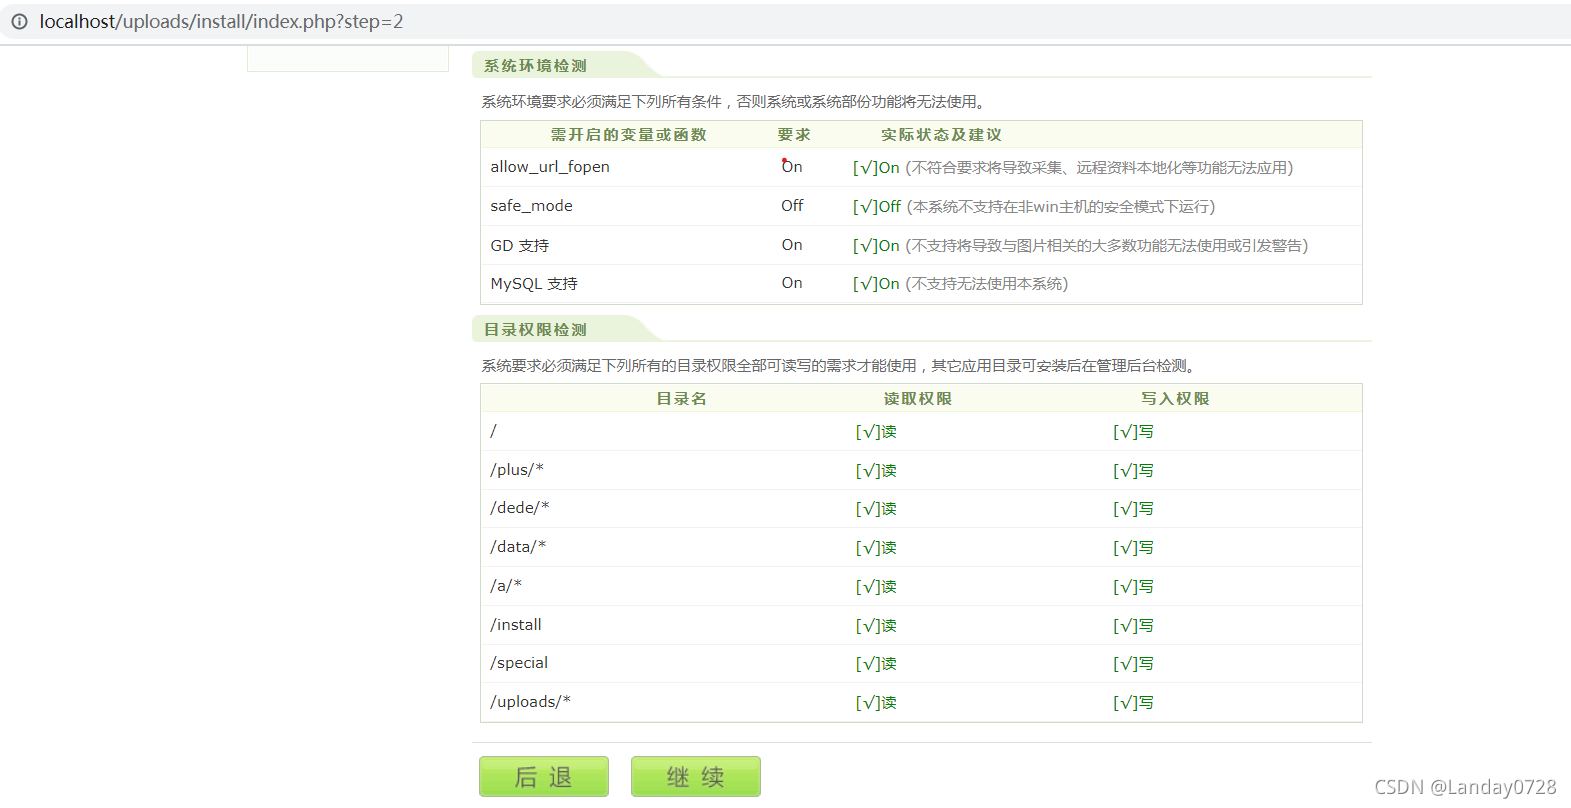Click the safe_mode row label
Screen dimensions: 1571x808
pos(532,206)
